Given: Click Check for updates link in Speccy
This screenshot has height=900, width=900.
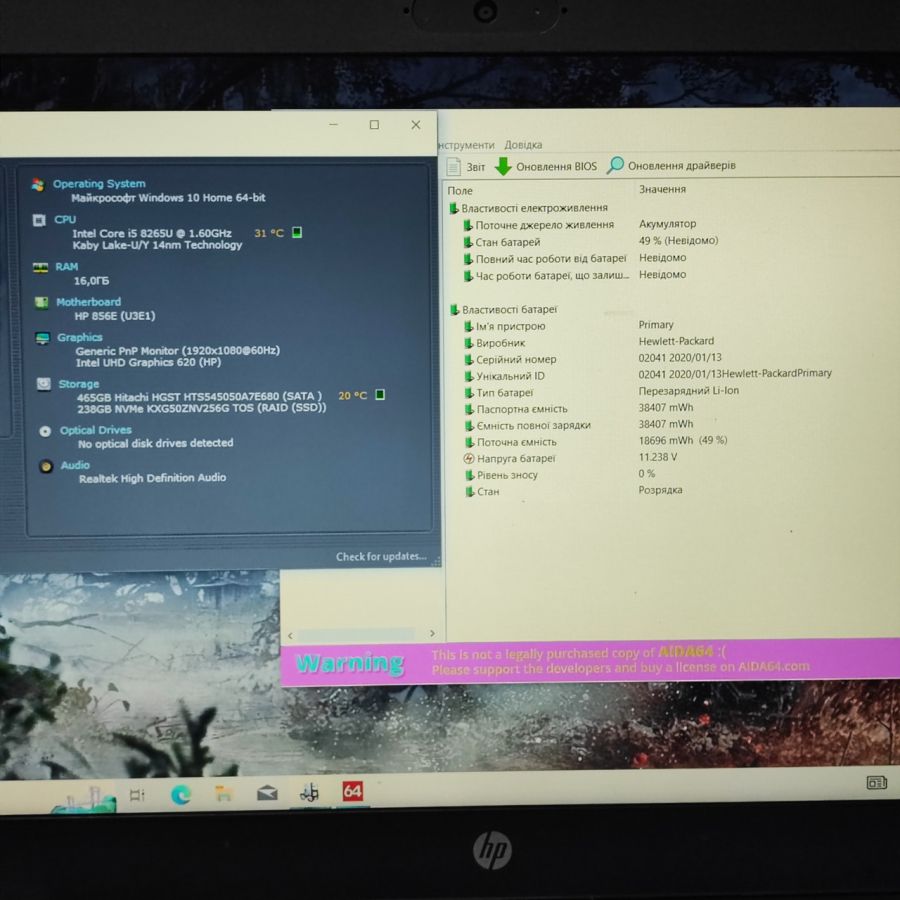Looking at the screenshot, I should click(x=381, y=556).
